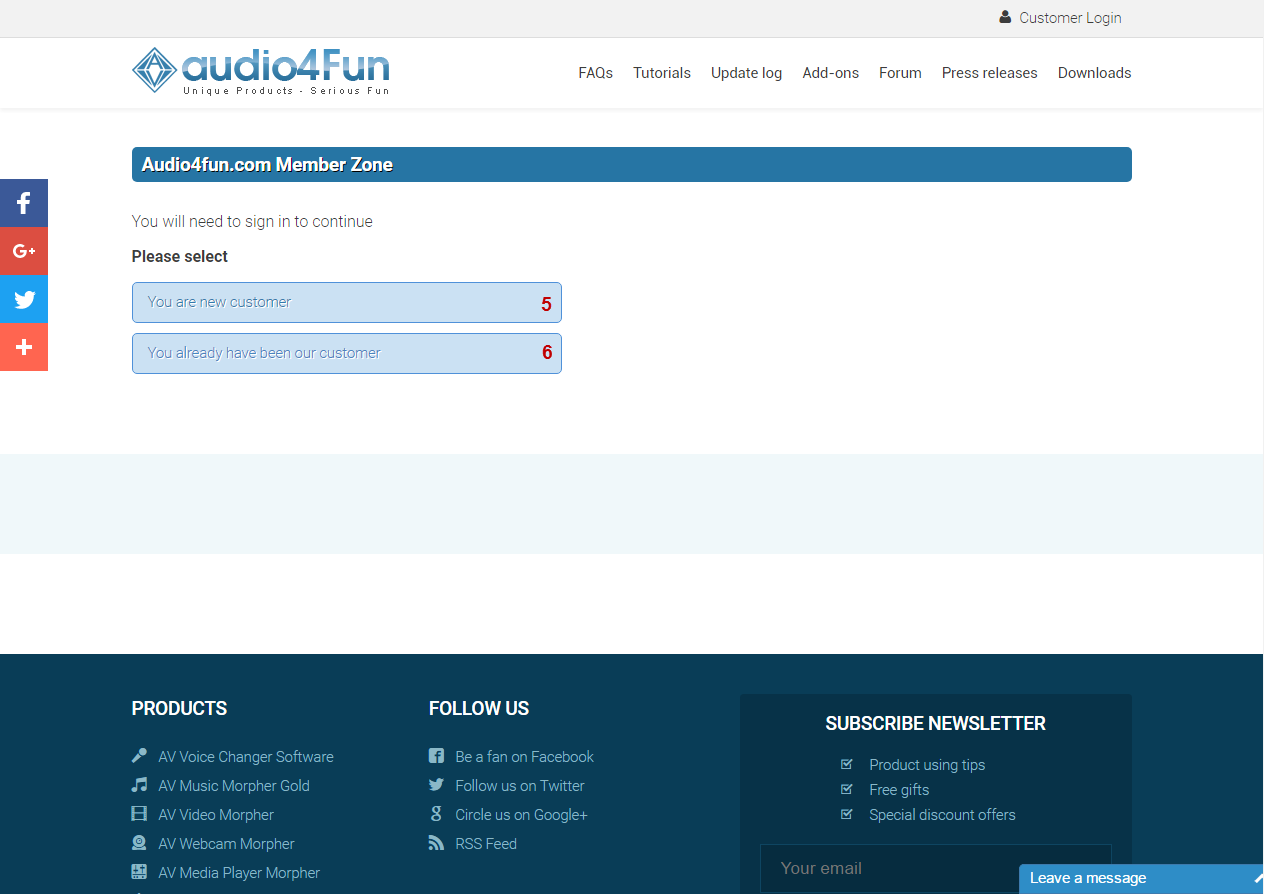
Task: Click the 'Audio4fun.com Member Zone' heading
Action: pos(267,165)
